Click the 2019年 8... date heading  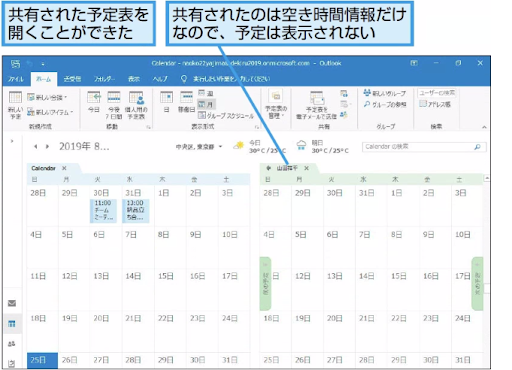84,146
